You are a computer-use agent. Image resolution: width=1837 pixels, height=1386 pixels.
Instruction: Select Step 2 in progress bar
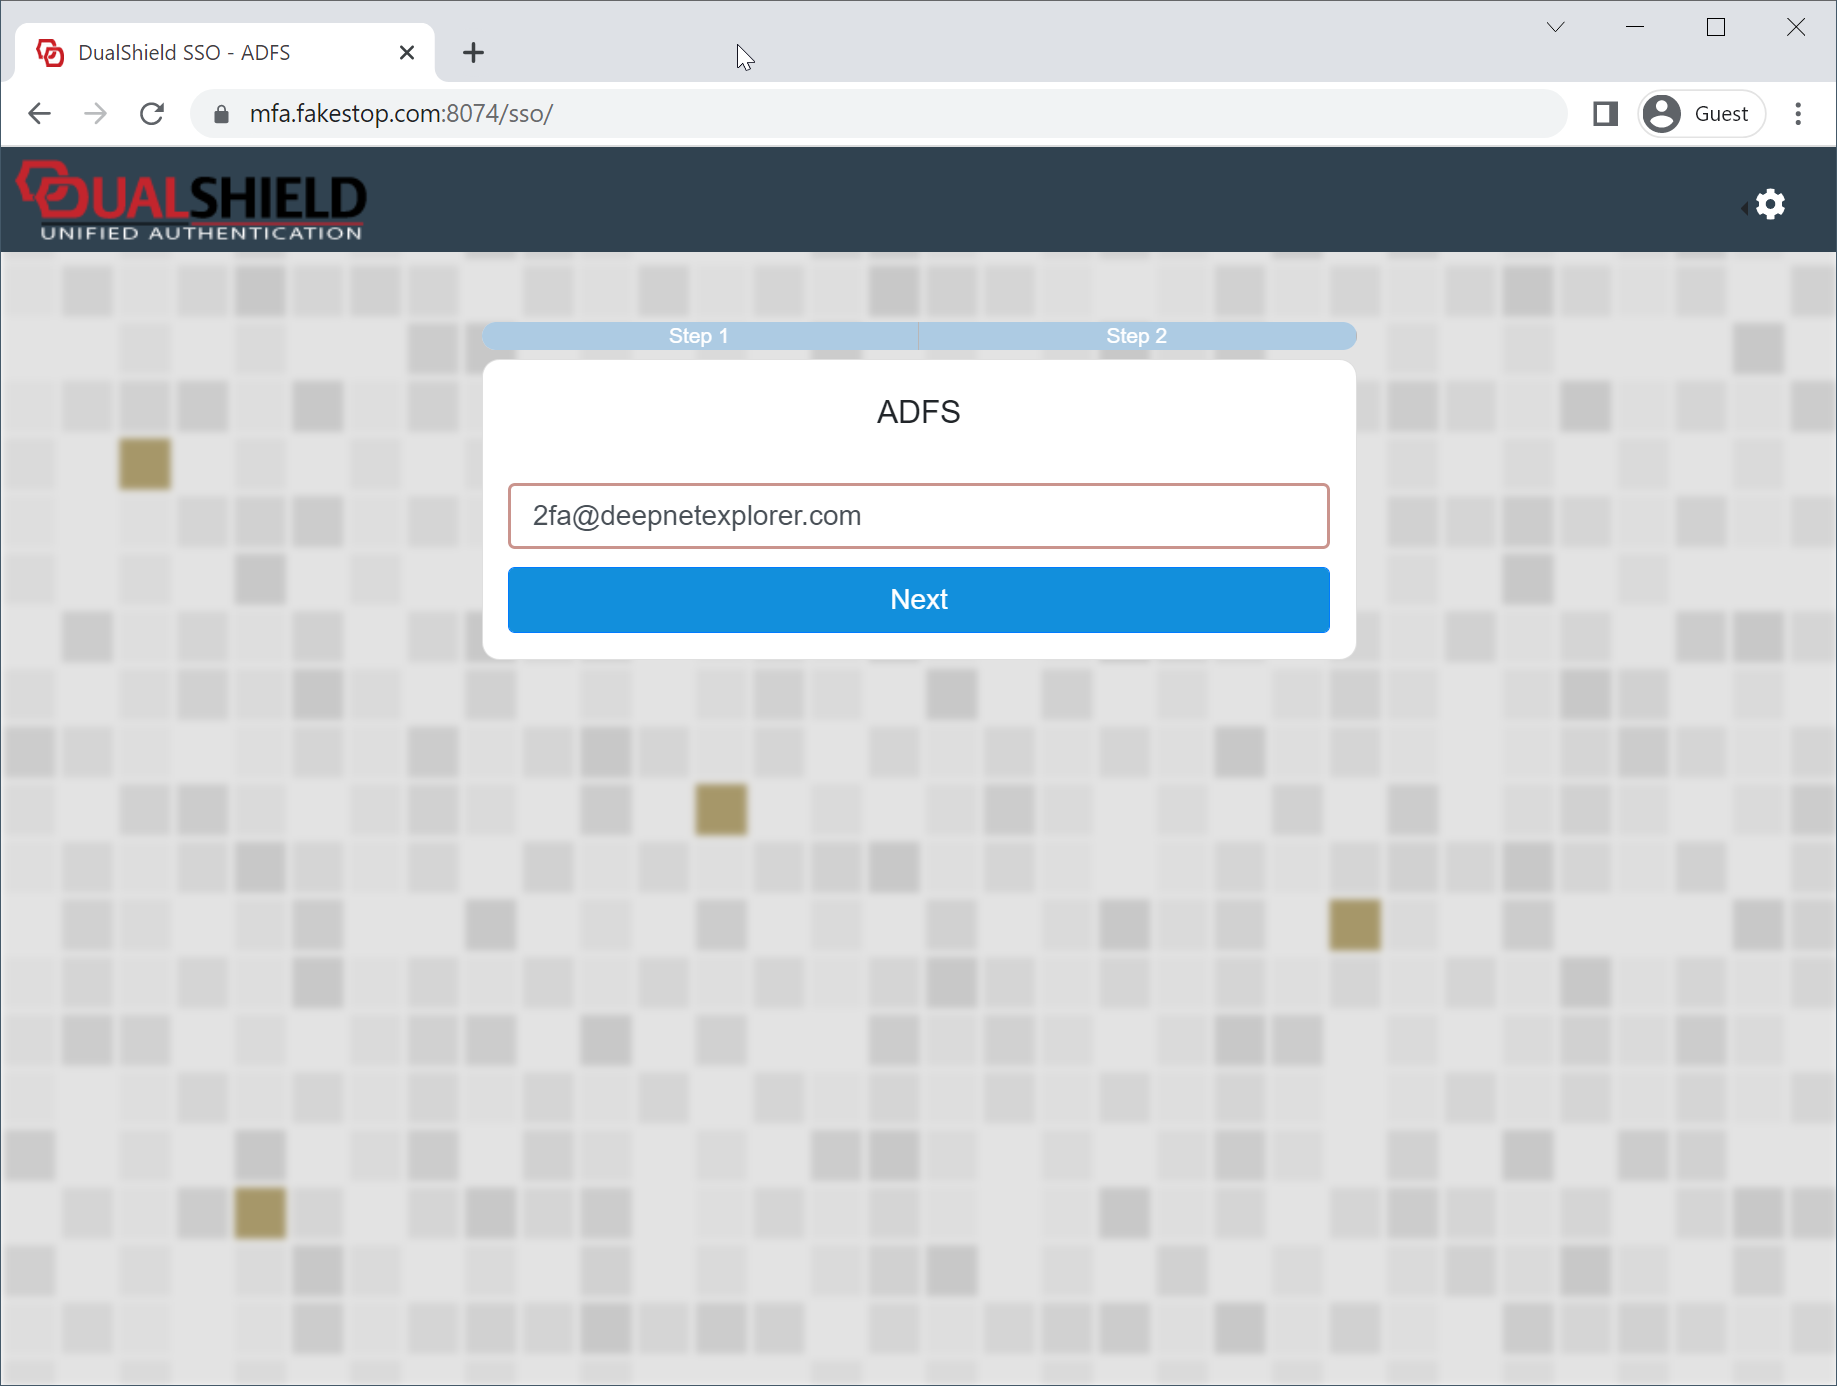tap(1136, 336)
